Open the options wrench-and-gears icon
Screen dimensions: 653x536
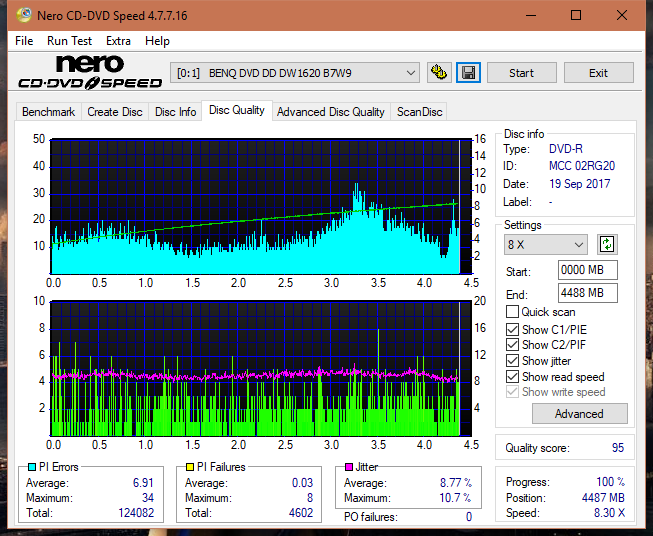(x=439, y=73)
